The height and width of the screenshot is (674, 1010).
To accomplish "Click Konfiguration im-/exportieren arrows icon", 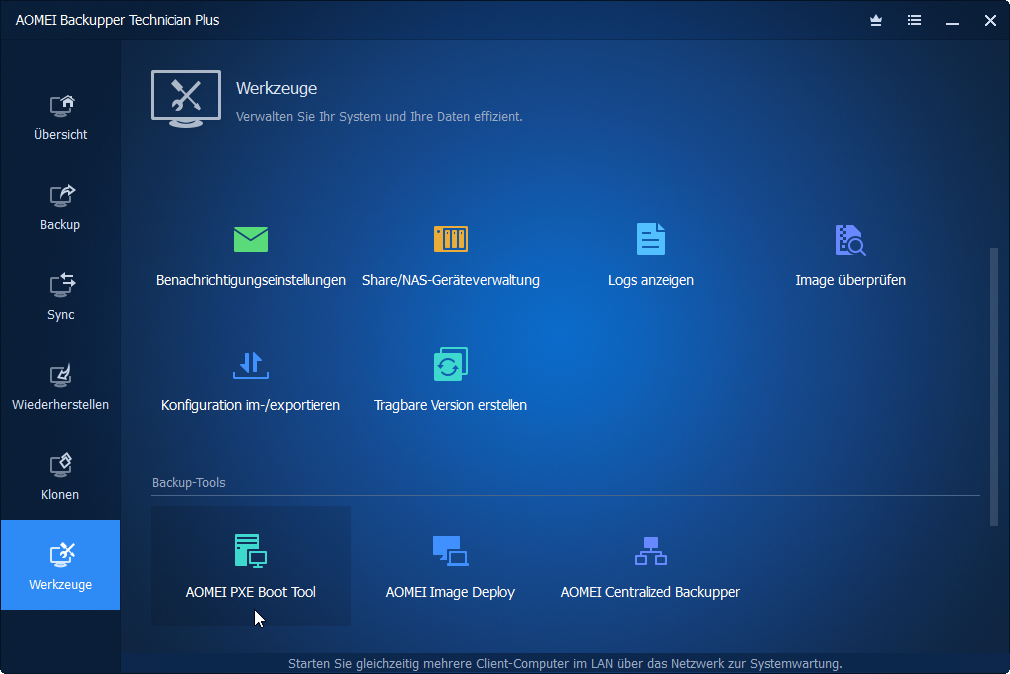I will pos(251,365).
